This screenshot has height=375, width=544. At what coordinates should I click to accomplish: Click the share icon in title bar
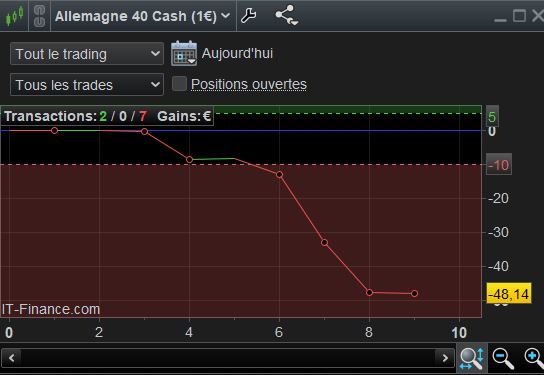coord(286,15)
